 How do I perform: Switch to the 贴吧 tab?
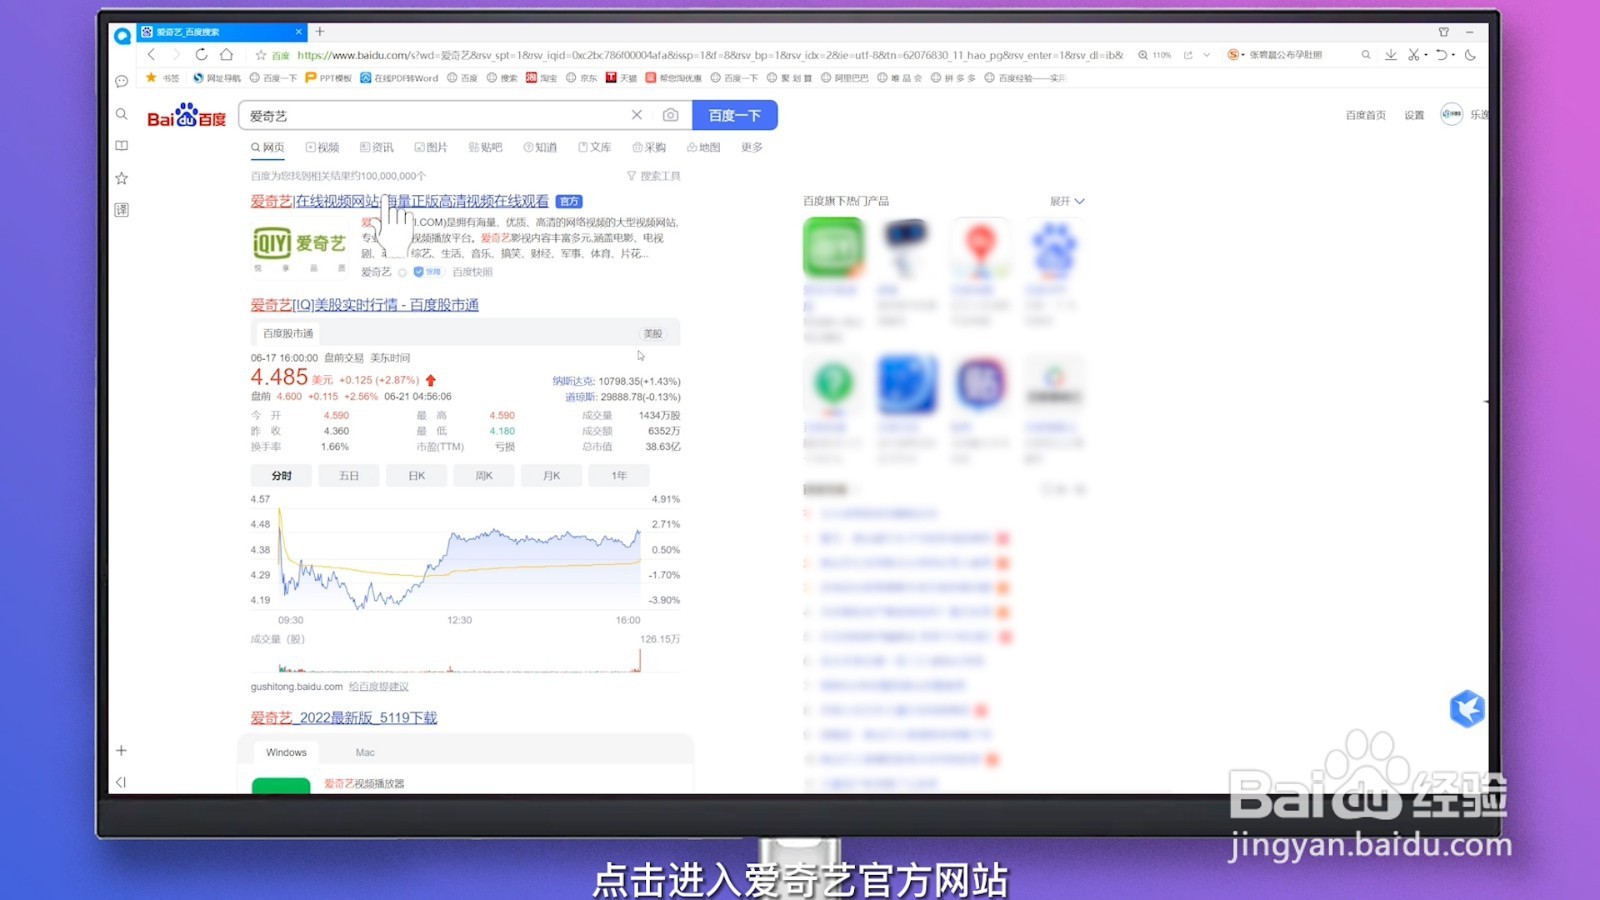click(485, 147)
